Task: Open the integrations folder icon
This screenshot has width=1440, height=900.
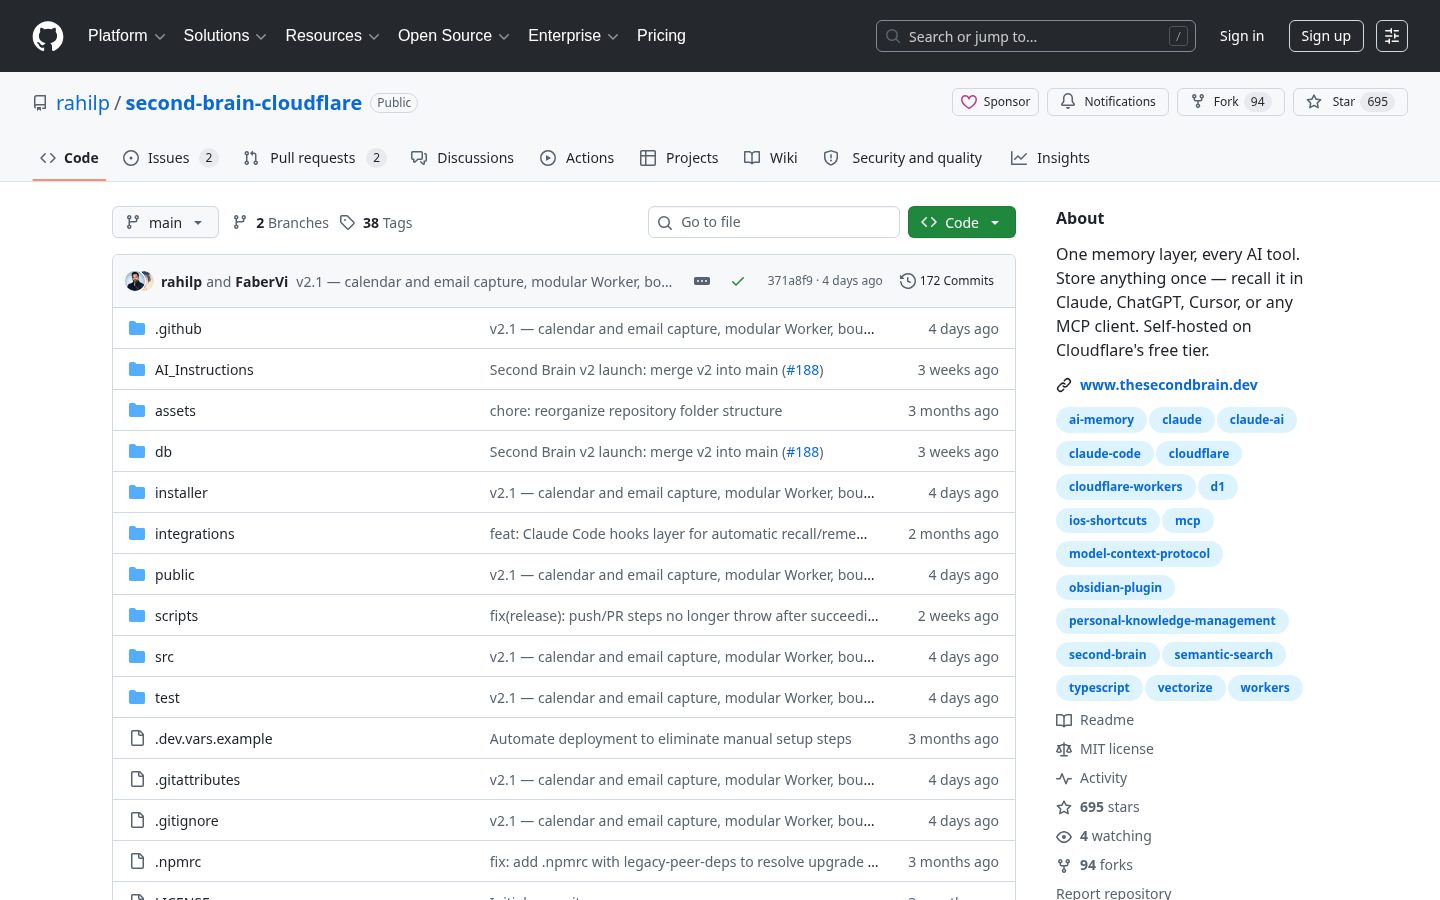Action: (137, 533)
